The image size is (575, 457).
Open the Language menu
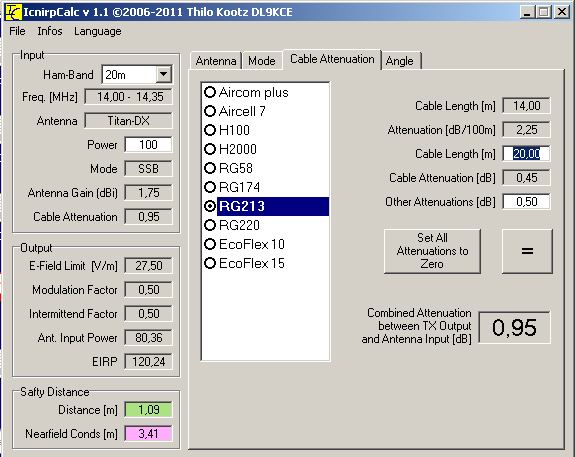click(98, 32)
